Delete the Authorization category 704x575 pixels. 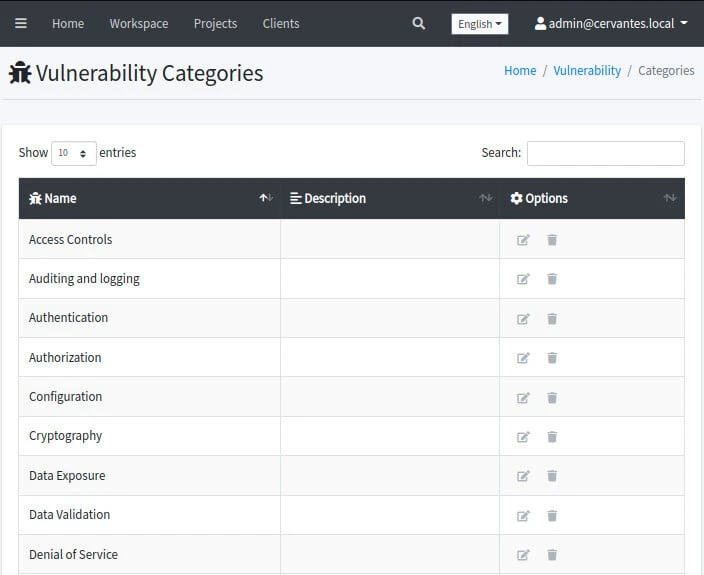point(552,358)
